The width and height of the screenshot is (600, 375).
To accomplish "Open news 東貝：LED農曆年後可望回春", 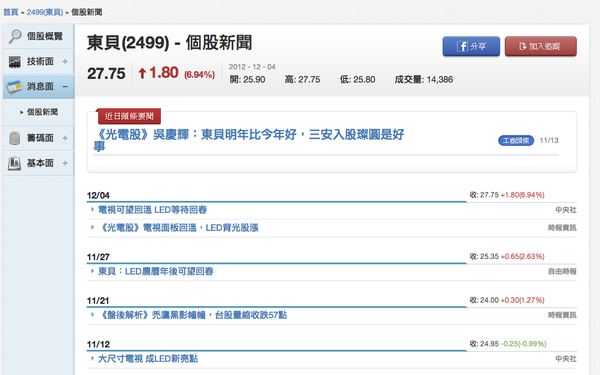I will 156,271.
